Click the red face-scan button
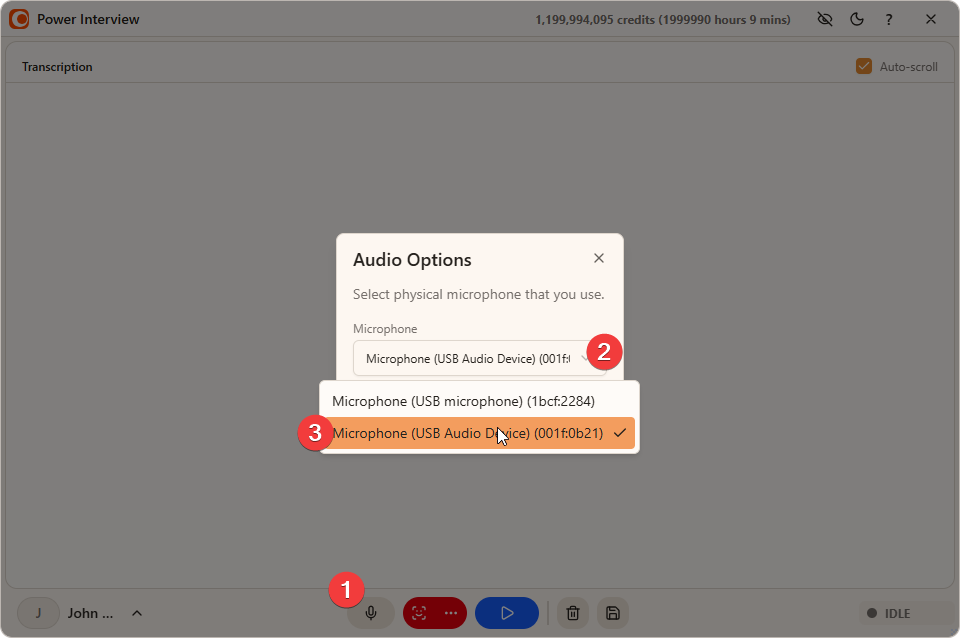This screenshot has height=640, width=960. click(x=419, y=613)
